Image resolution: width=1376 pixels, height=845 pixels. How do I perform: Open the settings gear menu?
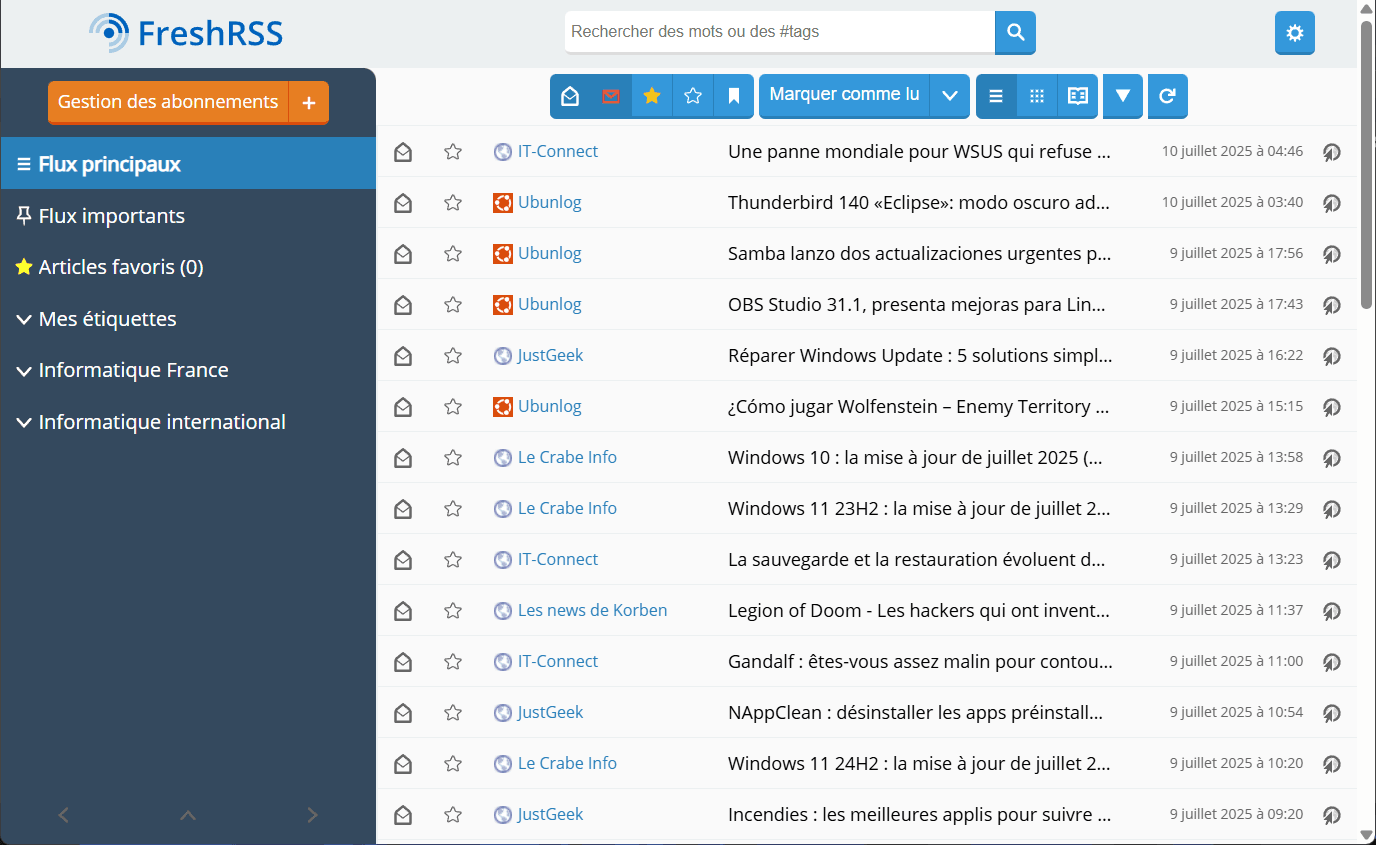coord(1294,33)
